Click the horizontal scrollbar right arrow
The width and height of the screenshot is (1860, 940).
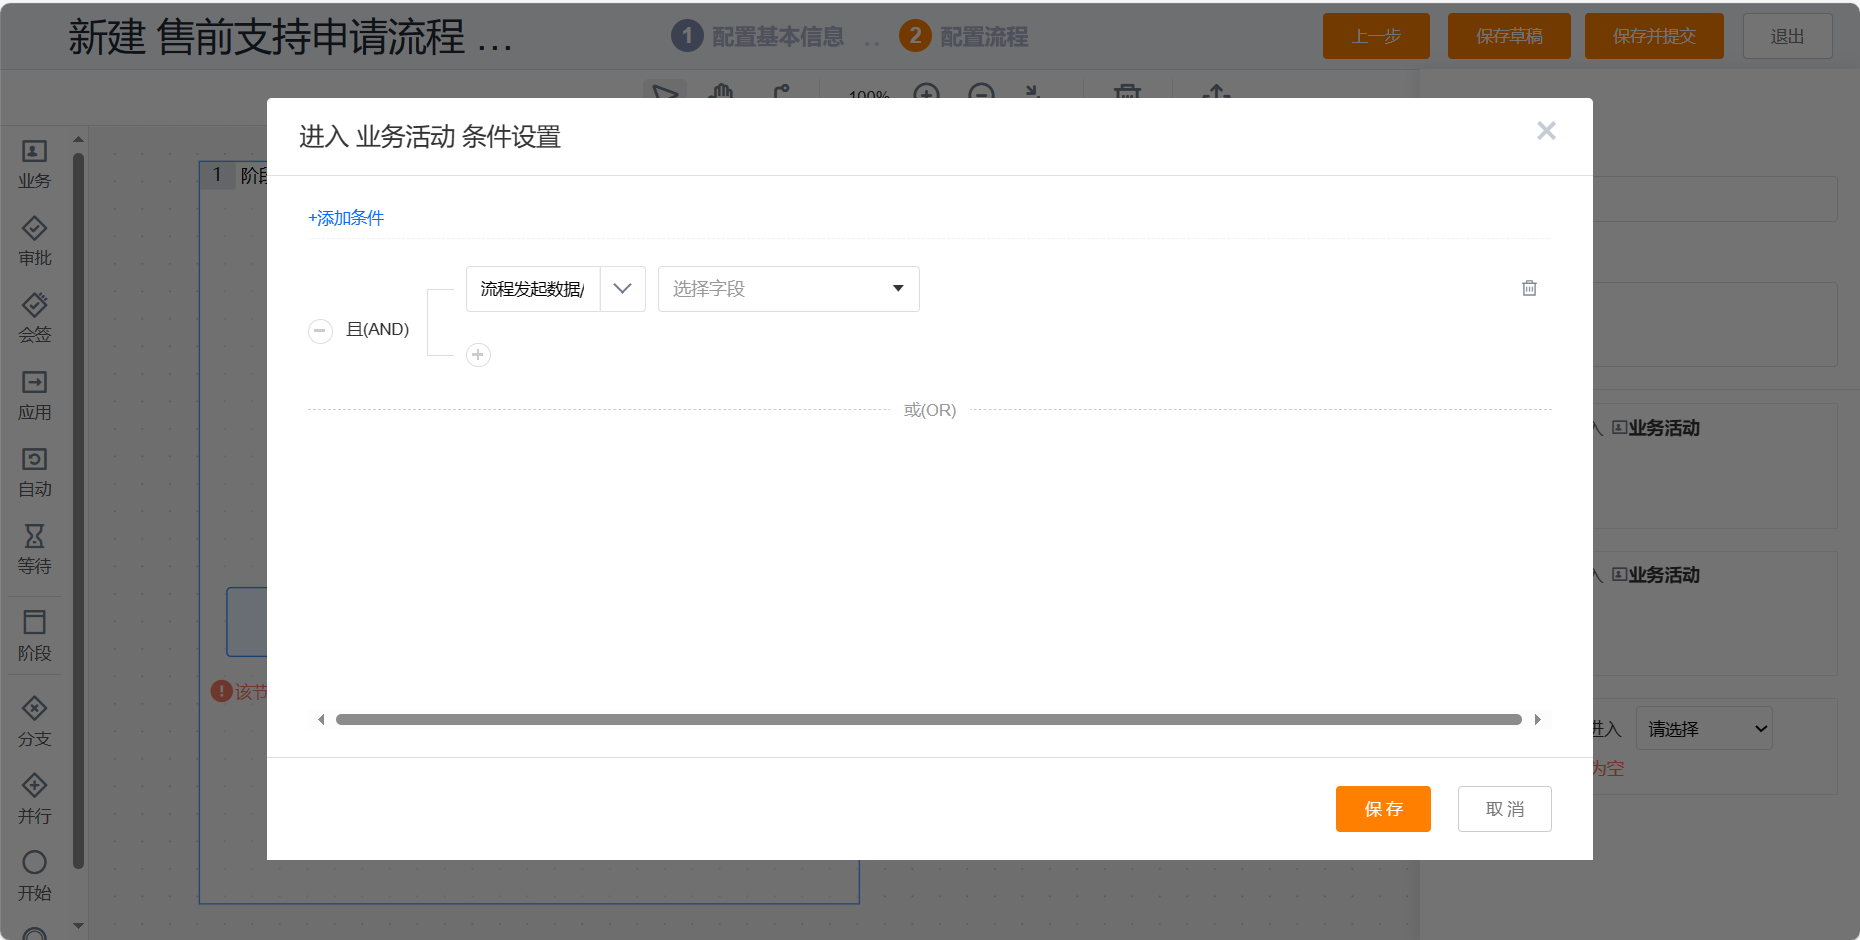pyautogui.click(x=1537, y=719)
